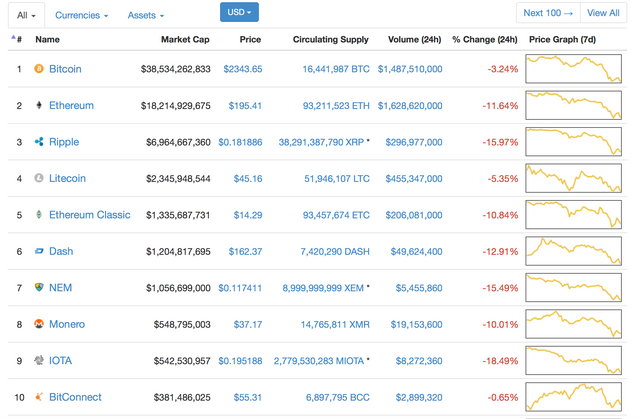Open the Bitcoin coin page link

coord(65,69)
